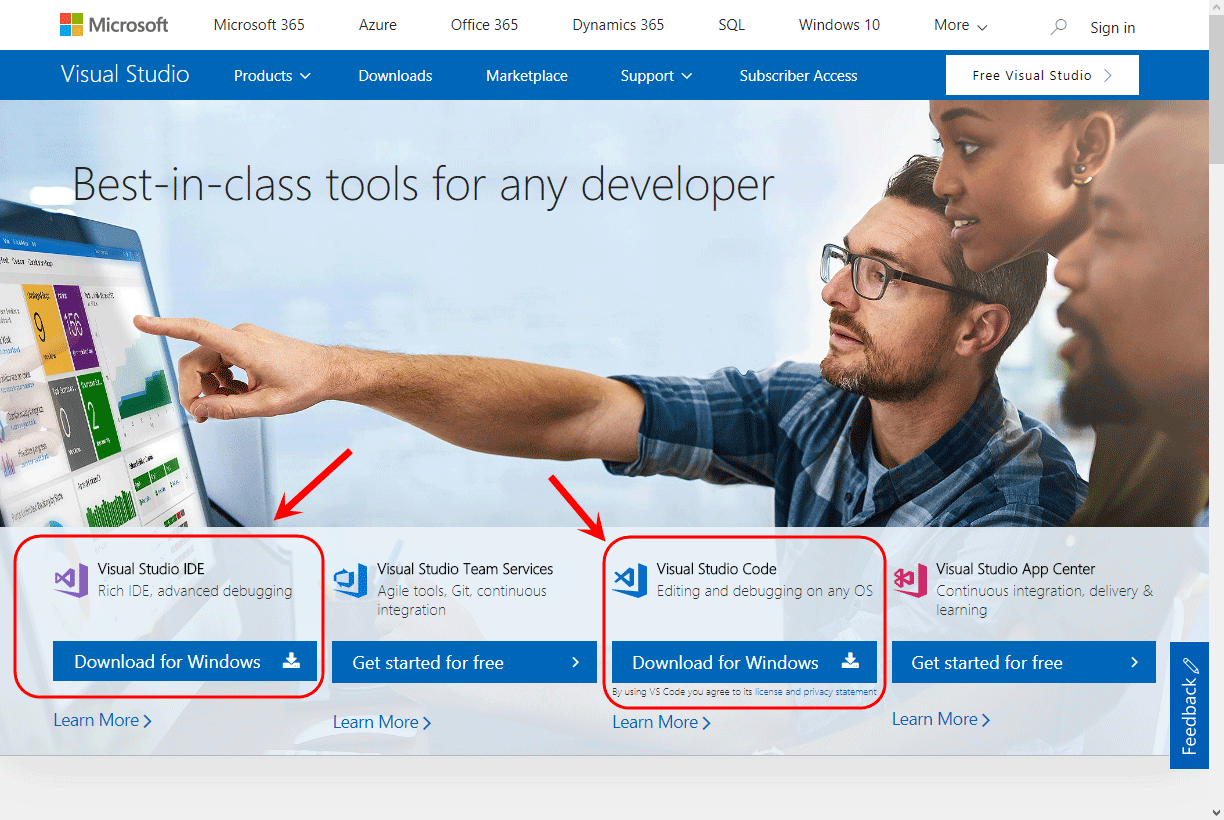Learn More about Visual Studio IDE
The height and width of the screenshot is (820, 1224).
[102, 720]
